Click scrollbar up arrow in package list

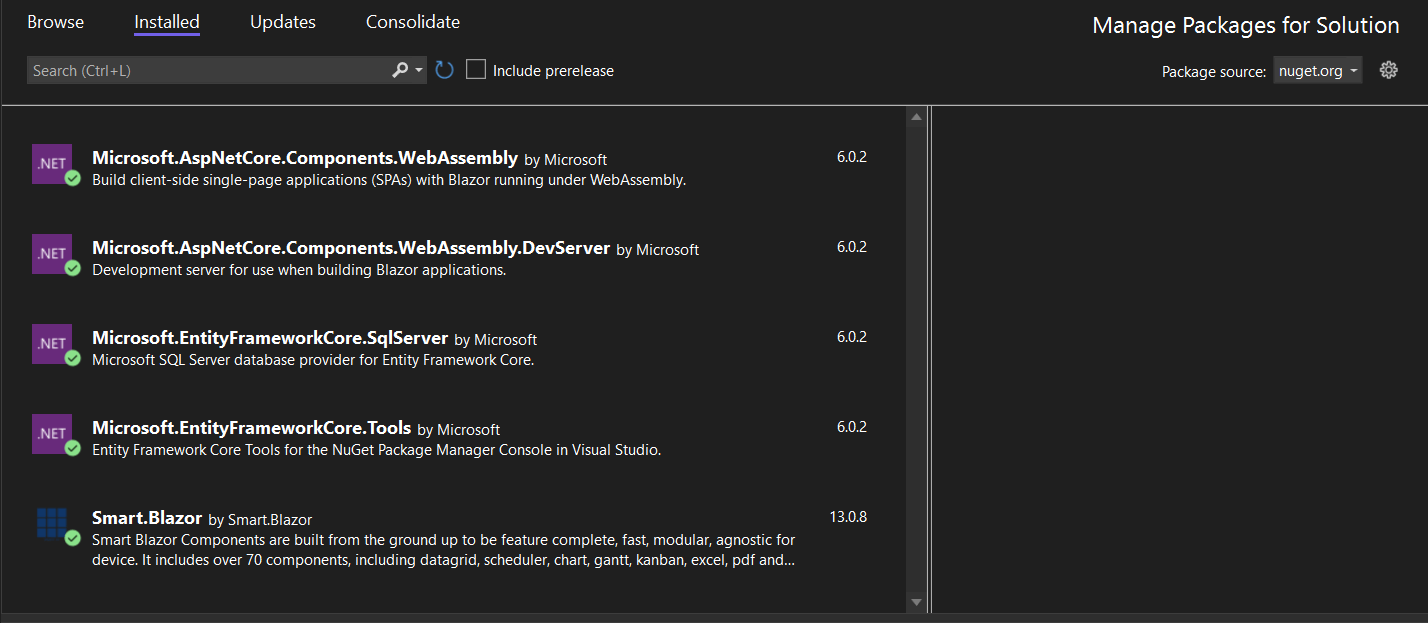[x=916, y=117]
